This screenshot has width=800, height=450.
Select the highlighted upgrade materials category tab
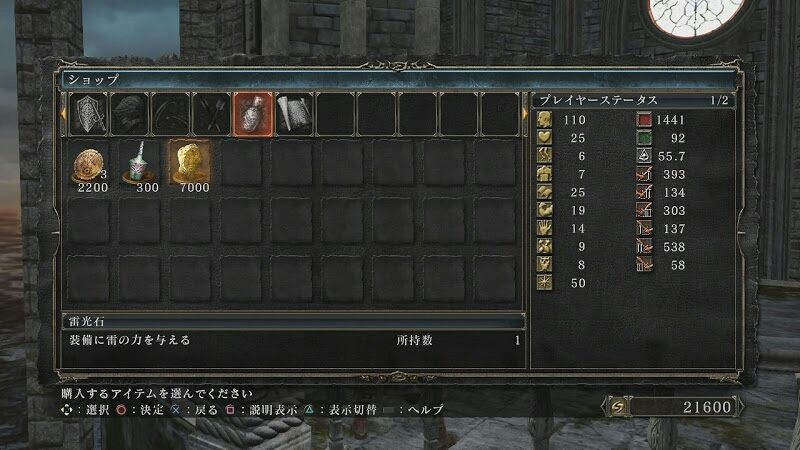[253, 114]
